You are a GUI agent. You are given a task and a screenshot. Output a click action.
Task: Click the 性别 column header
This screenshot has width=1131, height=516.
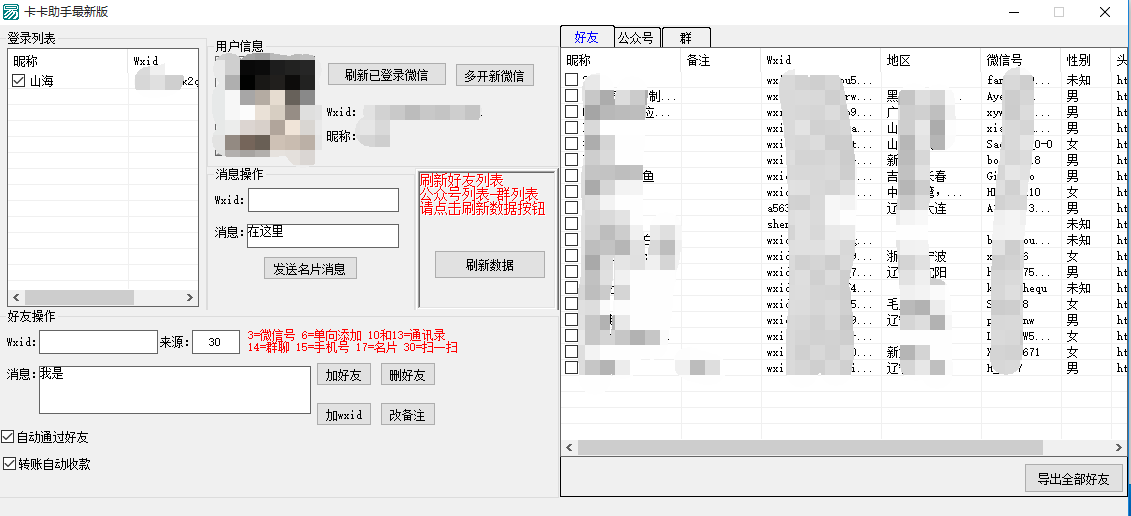point(1086,61)
